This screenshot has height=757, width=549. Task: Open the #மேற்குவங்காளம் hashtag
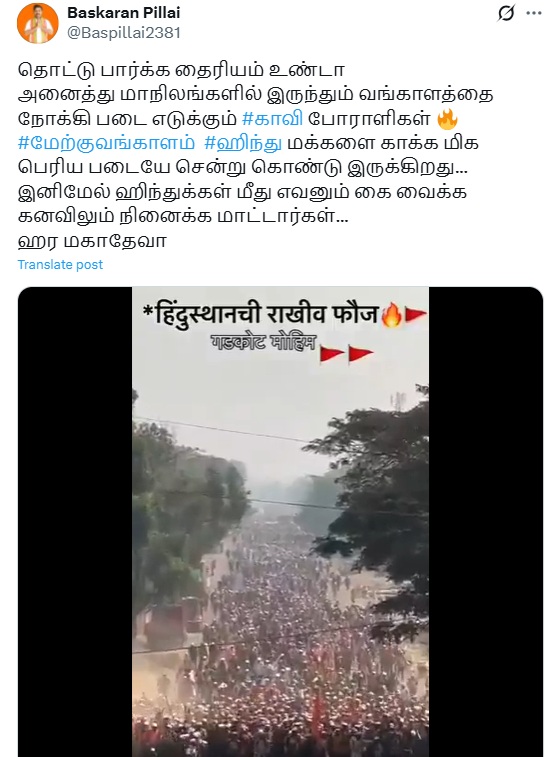coord(106,143)
